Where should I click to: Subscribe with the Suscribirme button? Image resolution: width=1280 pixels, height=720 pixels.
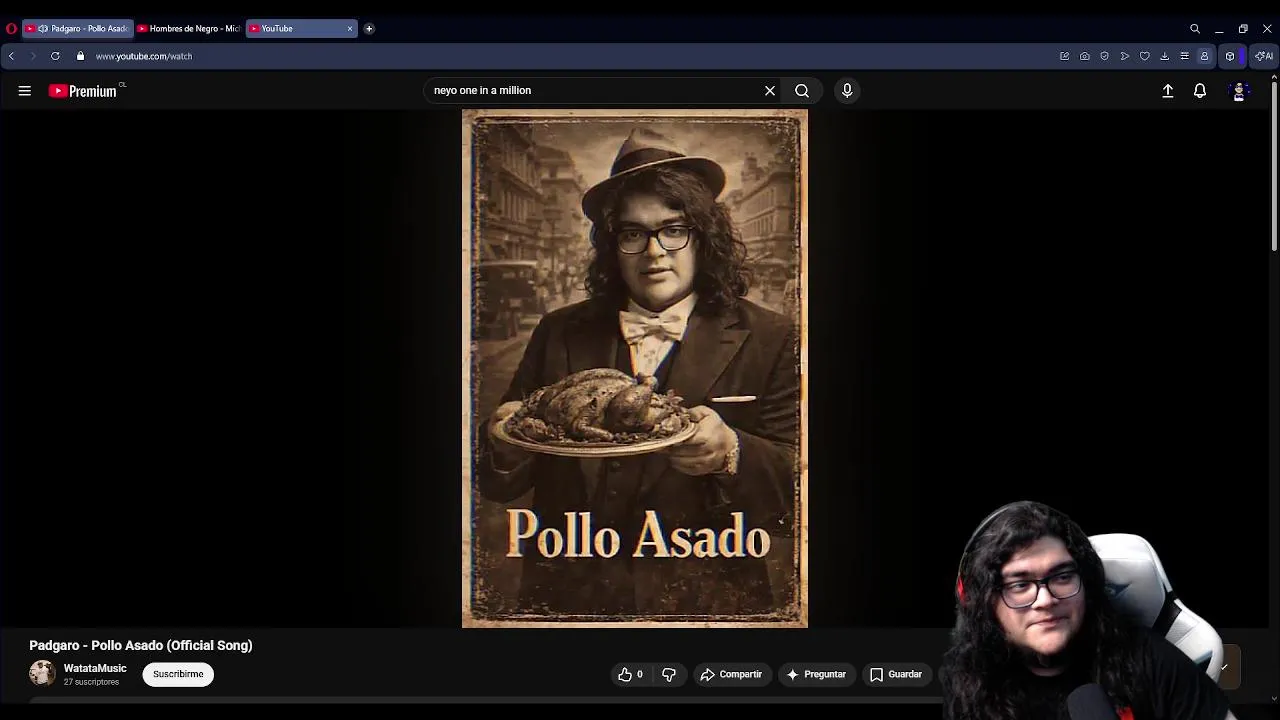pyautogui.click(x=178, y=674)
